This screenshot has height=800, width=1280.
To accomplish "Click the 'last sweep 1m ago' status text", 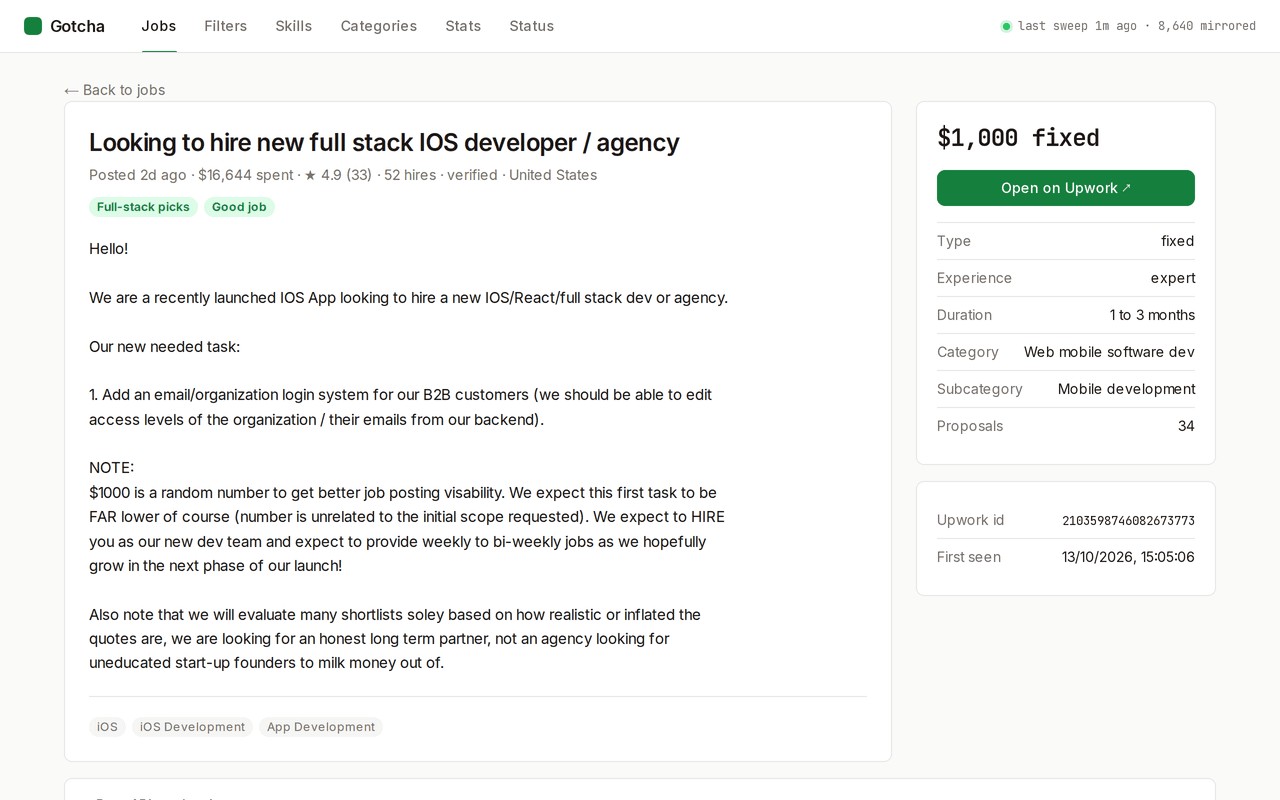I will (x=1077, y=26).
